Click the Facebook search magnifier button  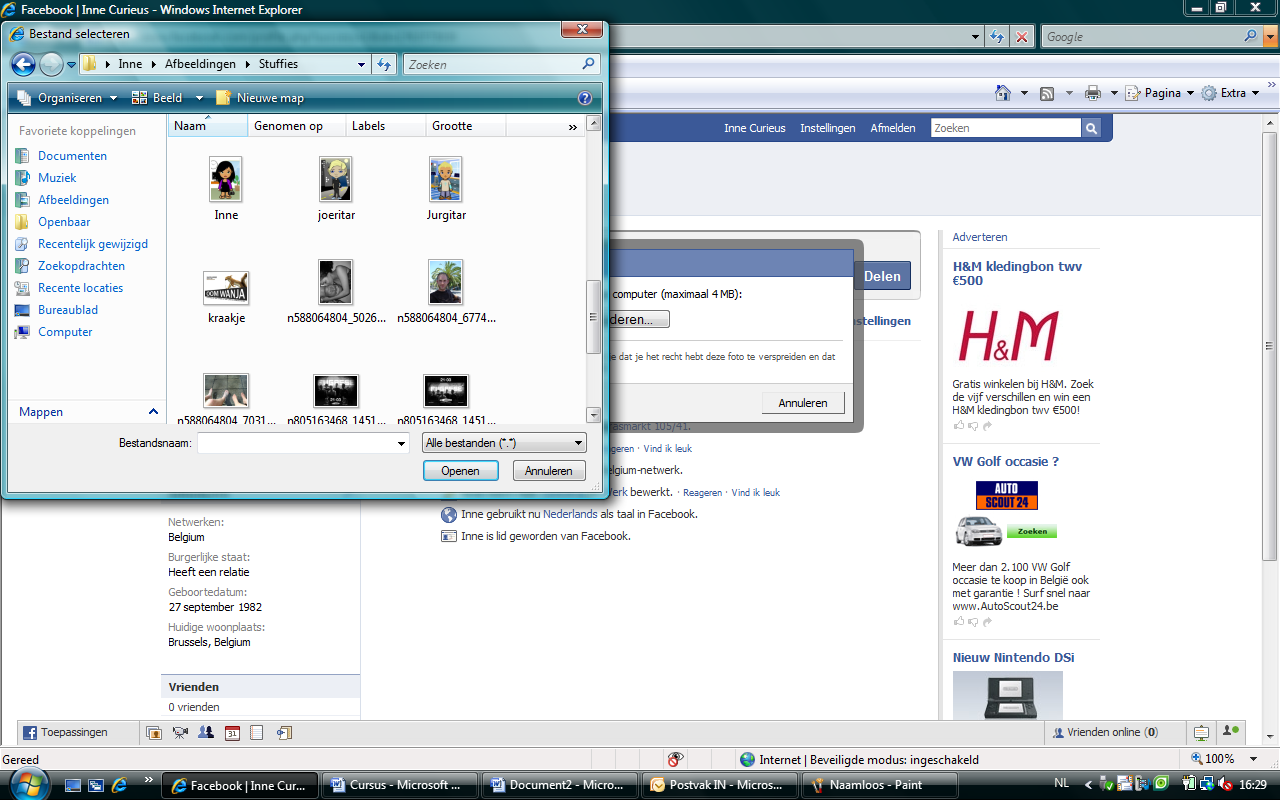1091,128
